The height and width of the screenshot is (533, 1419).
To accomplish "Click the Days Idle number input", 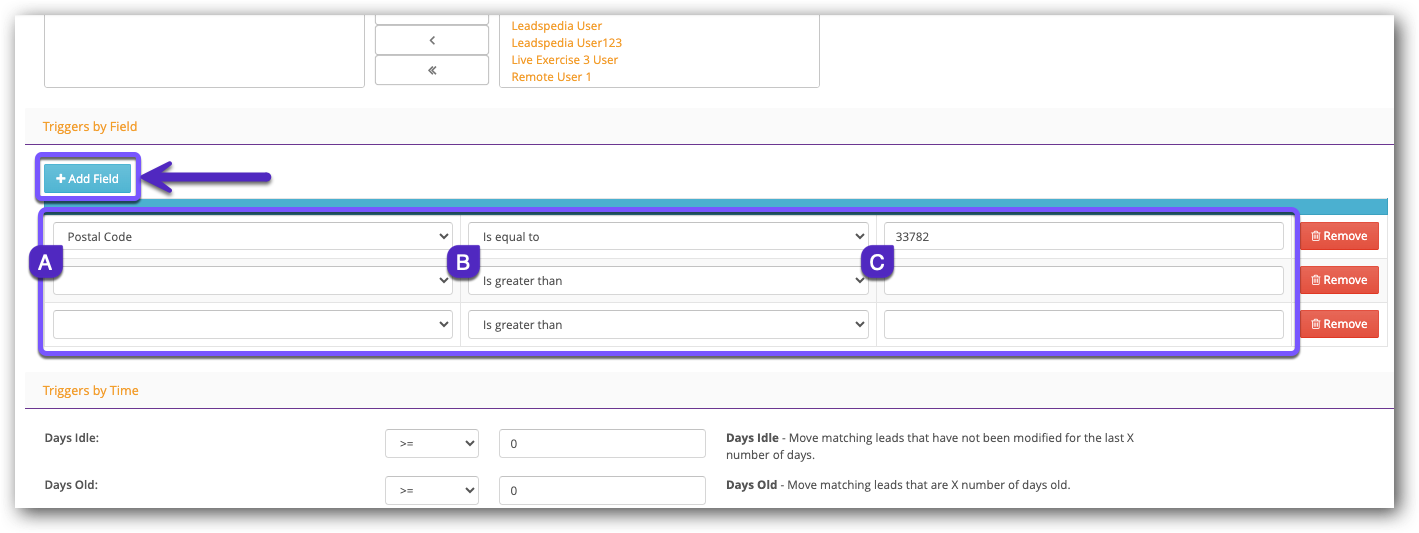I will [x=602, y=444].
